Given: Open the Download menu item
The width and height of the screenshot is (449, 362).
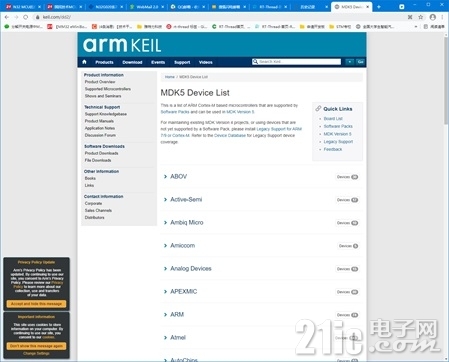Looking at the screenshot, I should [132, 62].
